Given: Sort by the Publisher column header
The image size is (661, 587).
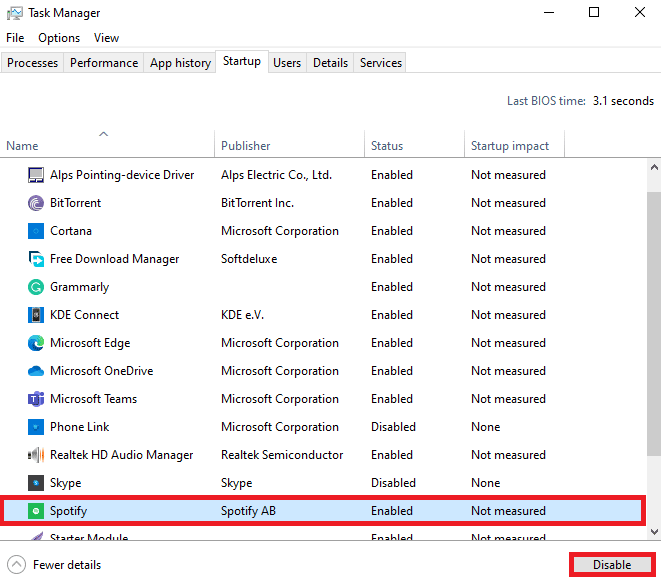Looking at the screenshot, I should [x=289, y=143].
